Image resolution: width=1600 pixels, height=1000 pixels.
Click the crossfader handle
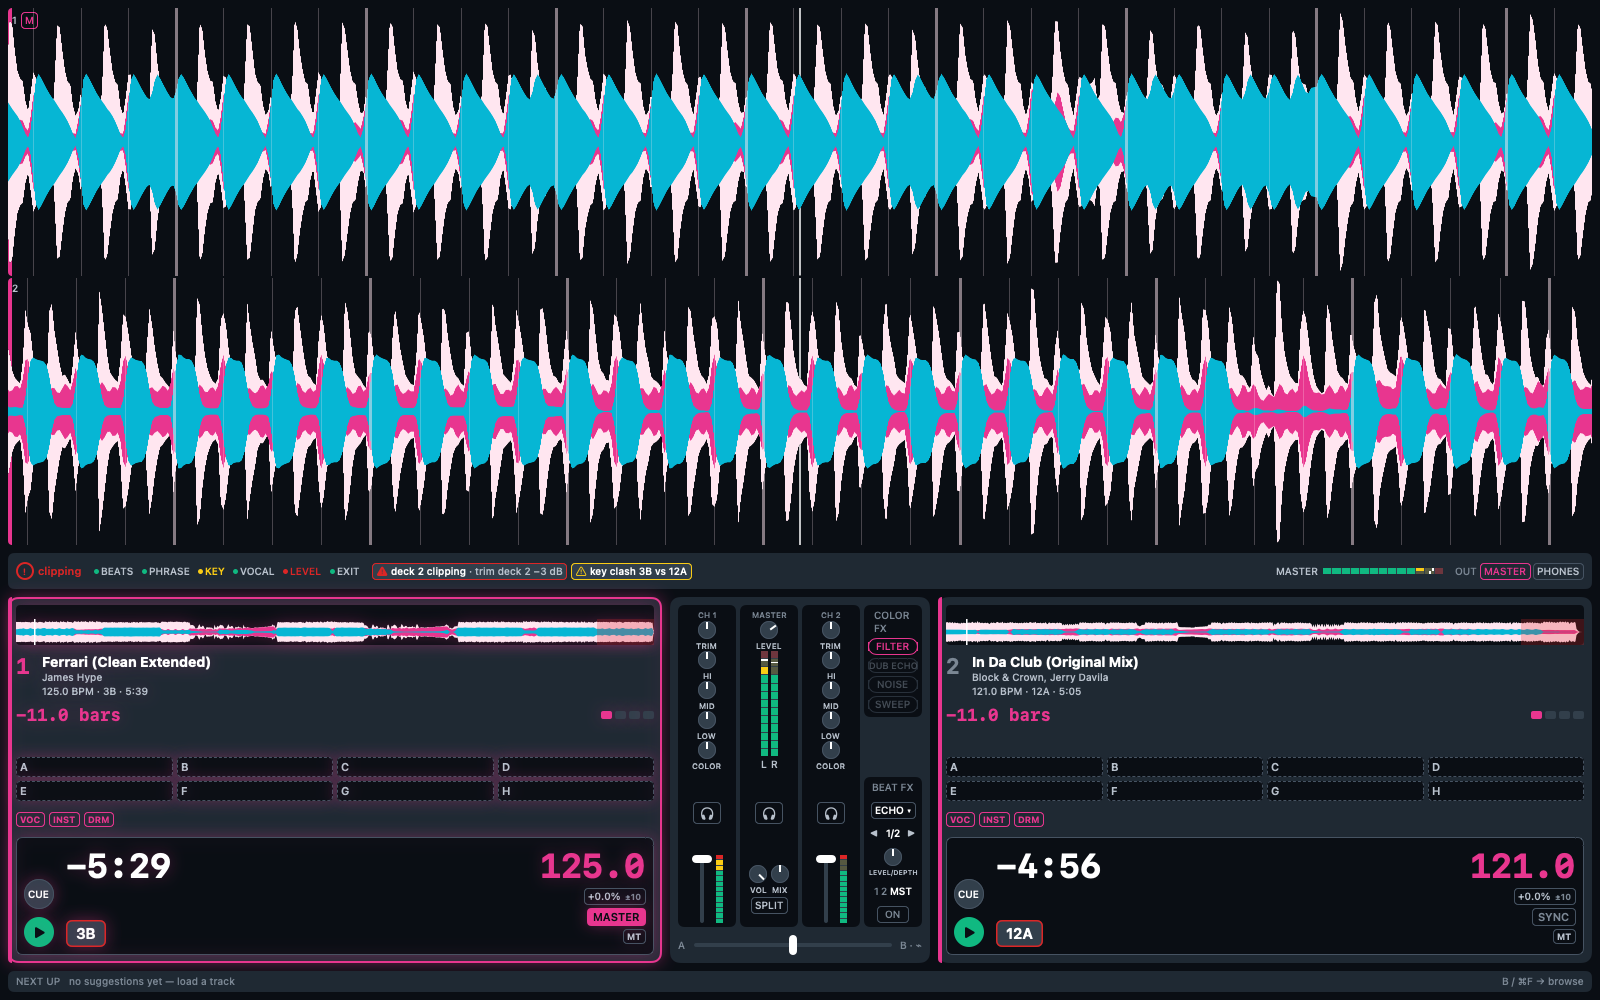[x=793, y=945]
